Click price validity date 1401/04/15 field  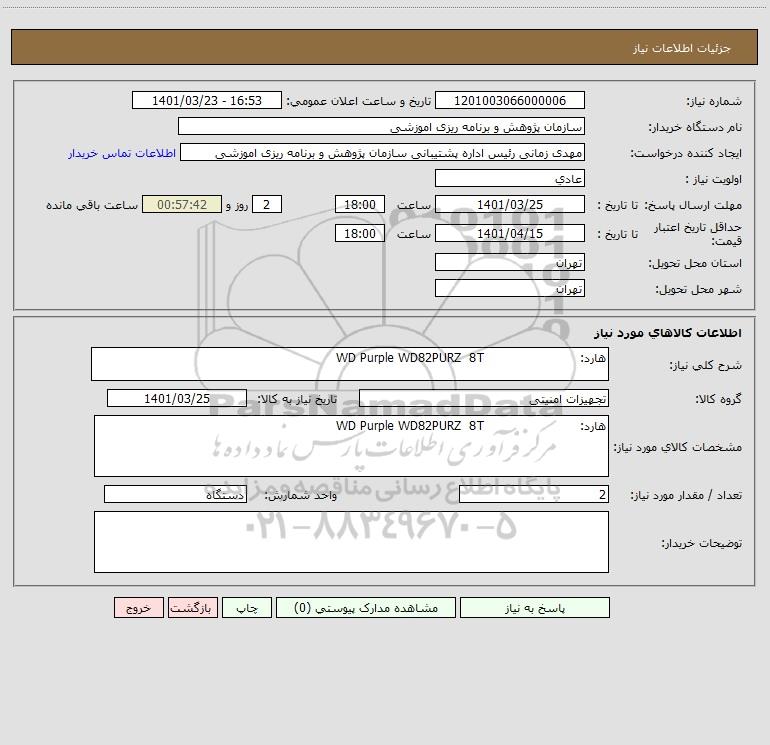pyautogui.click(x=510, y=233)
